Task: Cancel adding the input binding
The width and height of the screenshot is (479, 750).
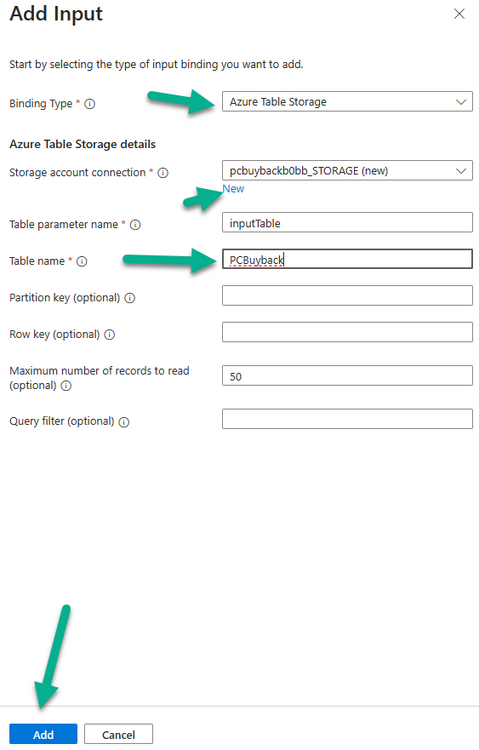Action: pyautogui.click(x=119, y=734)
